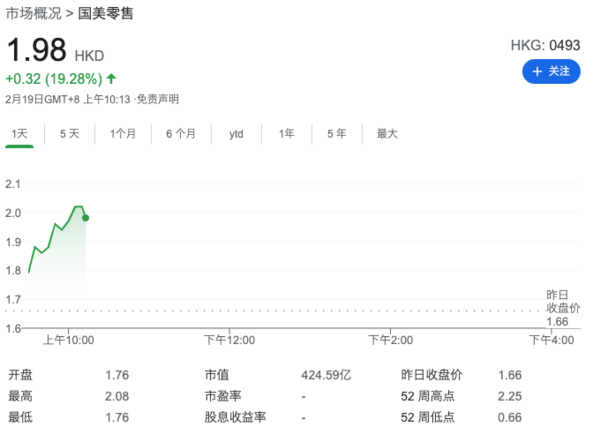Click the 下午12:00 axis label

pyautogui.click(x=230, y=340)
